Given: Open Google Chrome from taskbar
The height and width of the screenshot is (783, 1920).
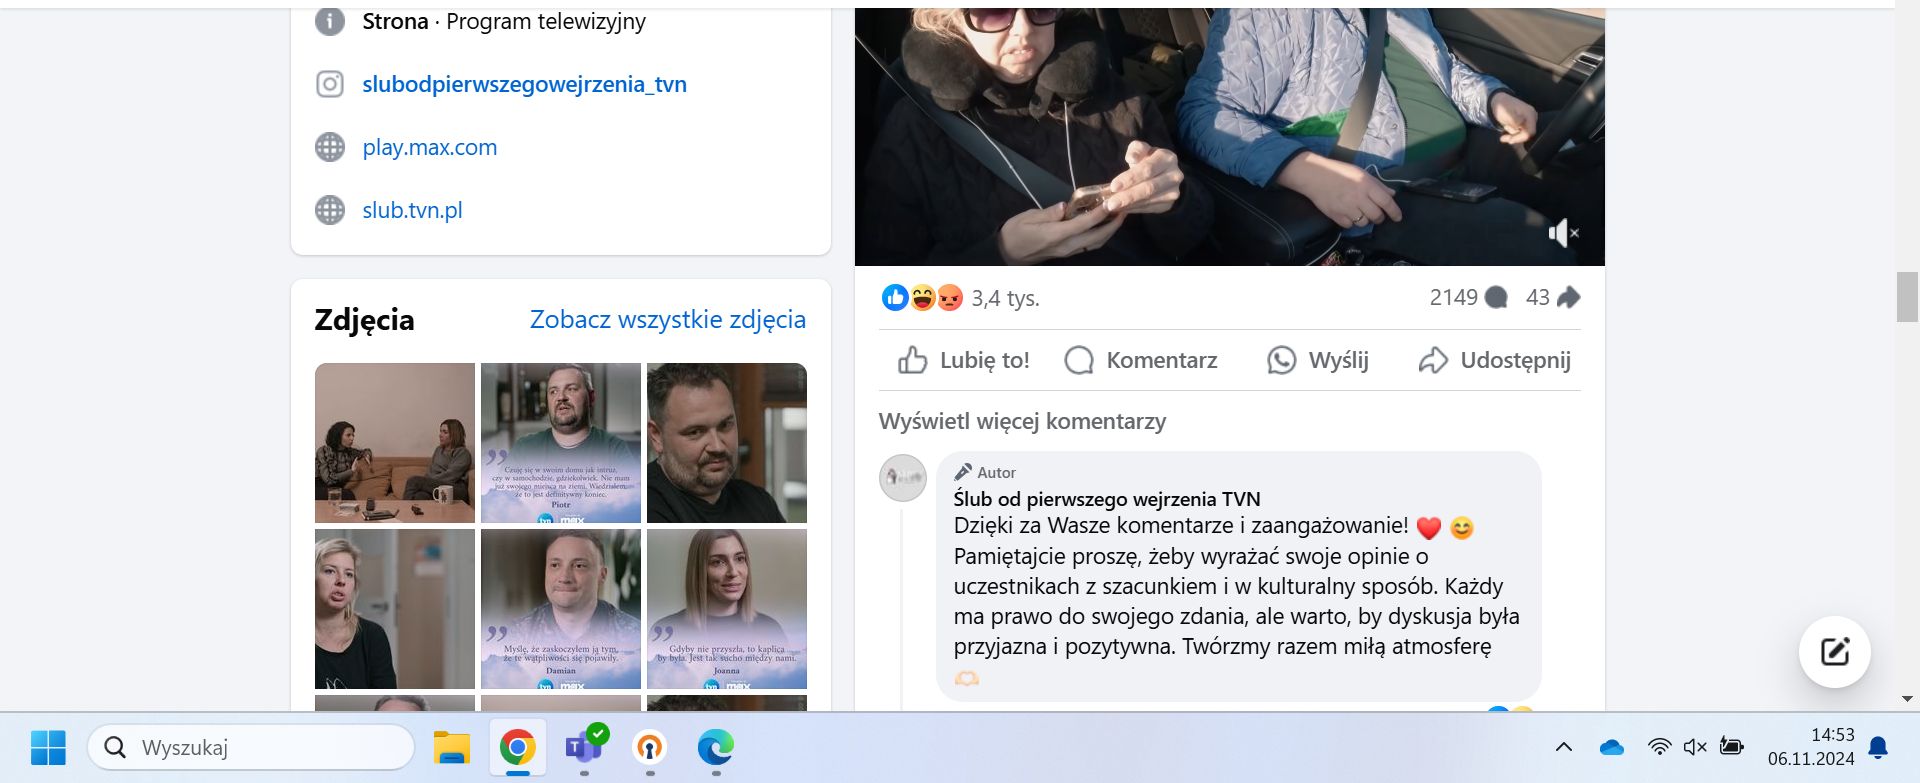Looking at the screenshot, I should click(x=517, y=747).
